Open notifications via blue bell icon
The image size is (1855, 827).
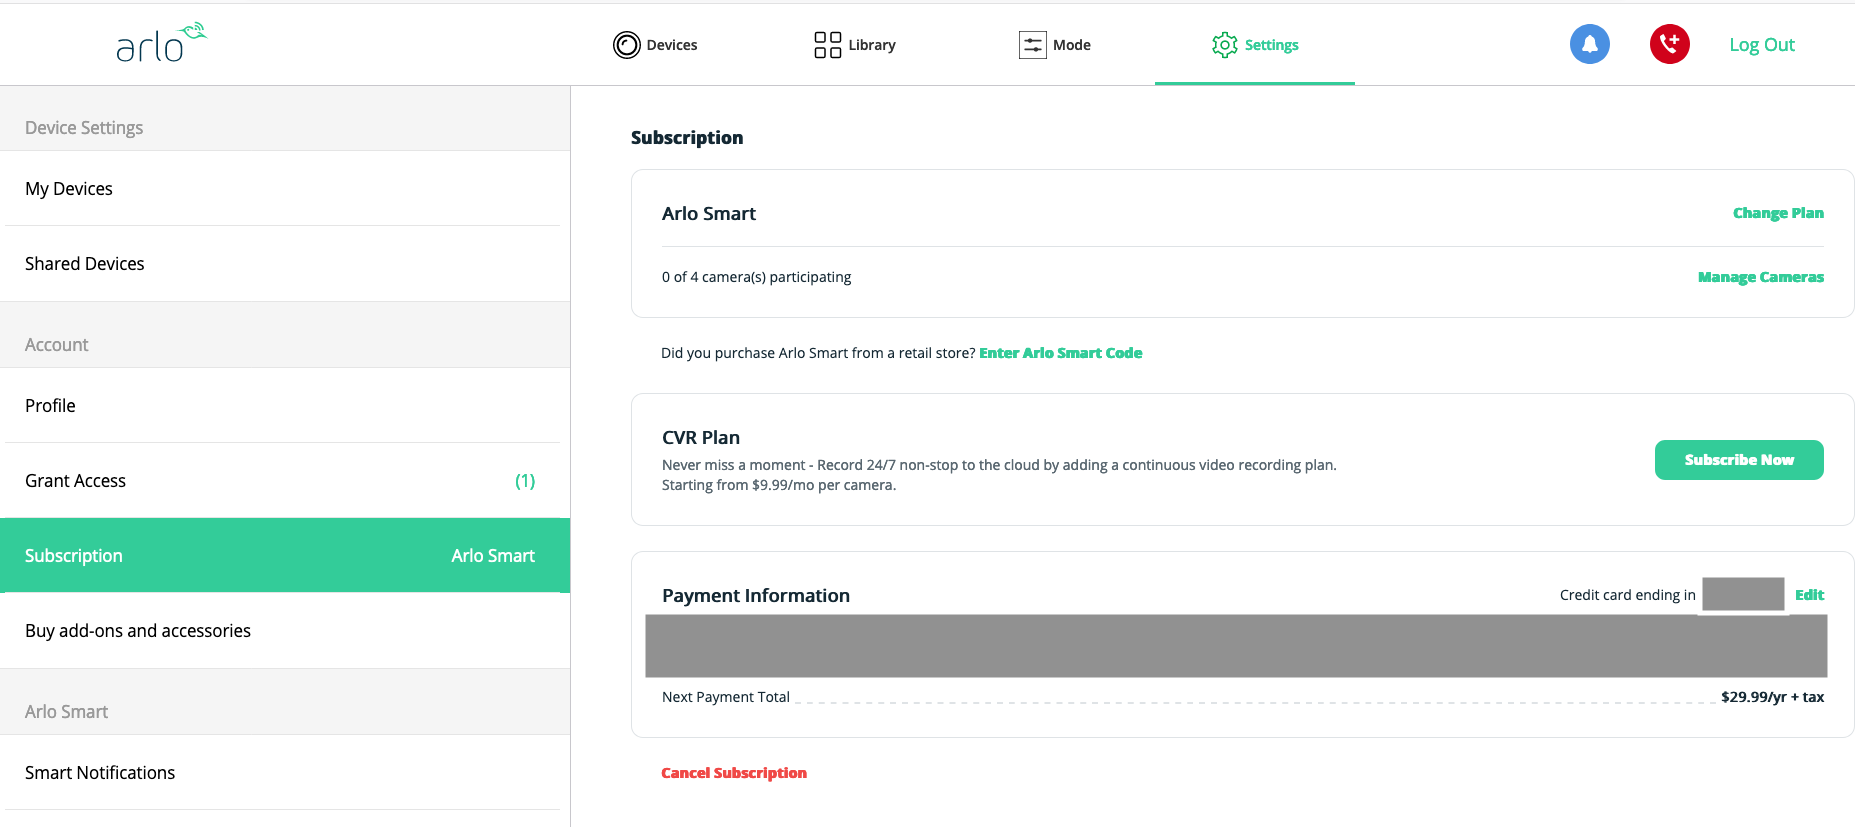tap(1589, 44)
